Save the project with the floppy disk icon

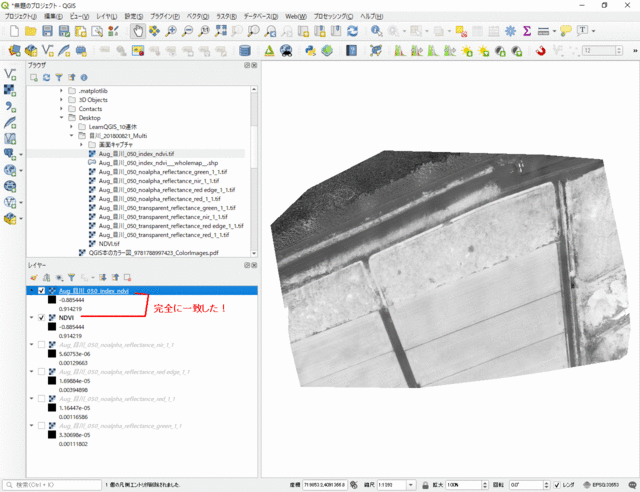[x=47, y=31]
